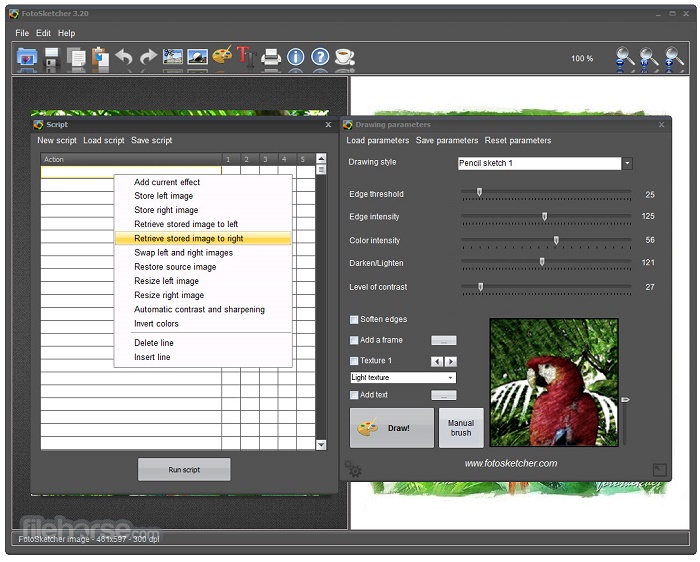Click the blue info icon
Image resolution: width=700 pixels, height=562 pixels.
296,57
